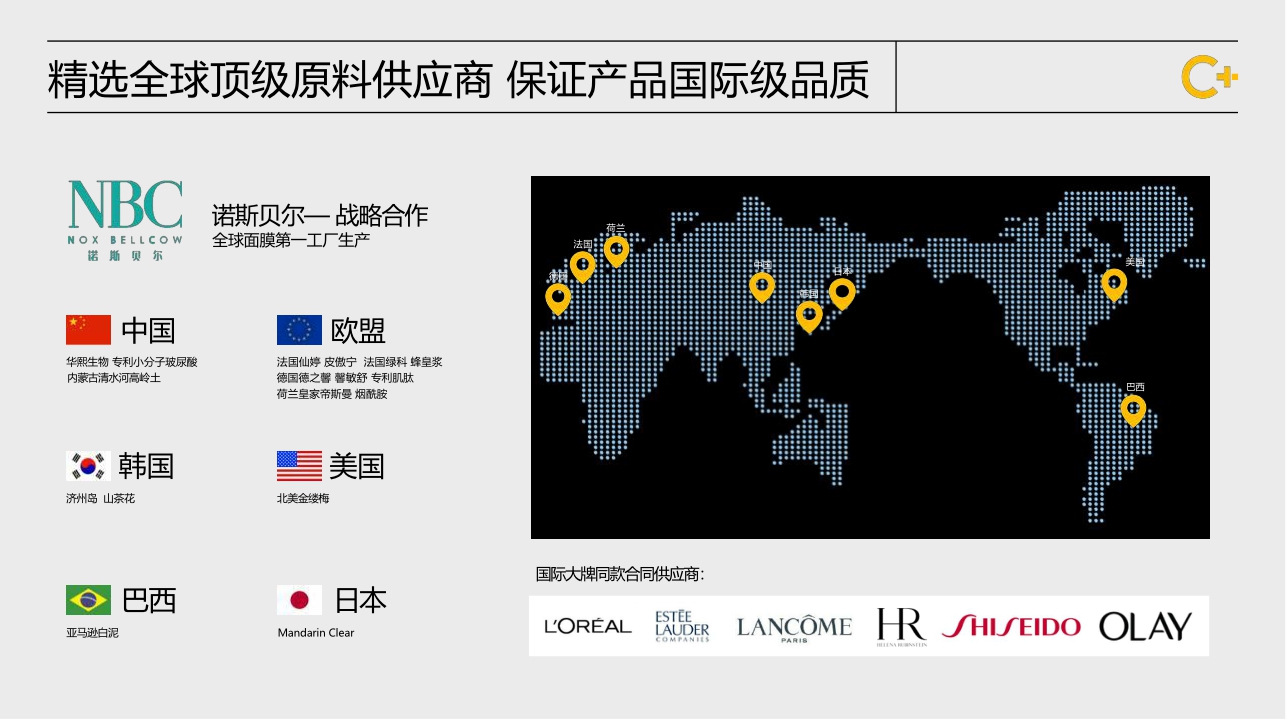Expand the 韩国 map marker
This screenshot has width=1286, height=719.
coord(808,313)
